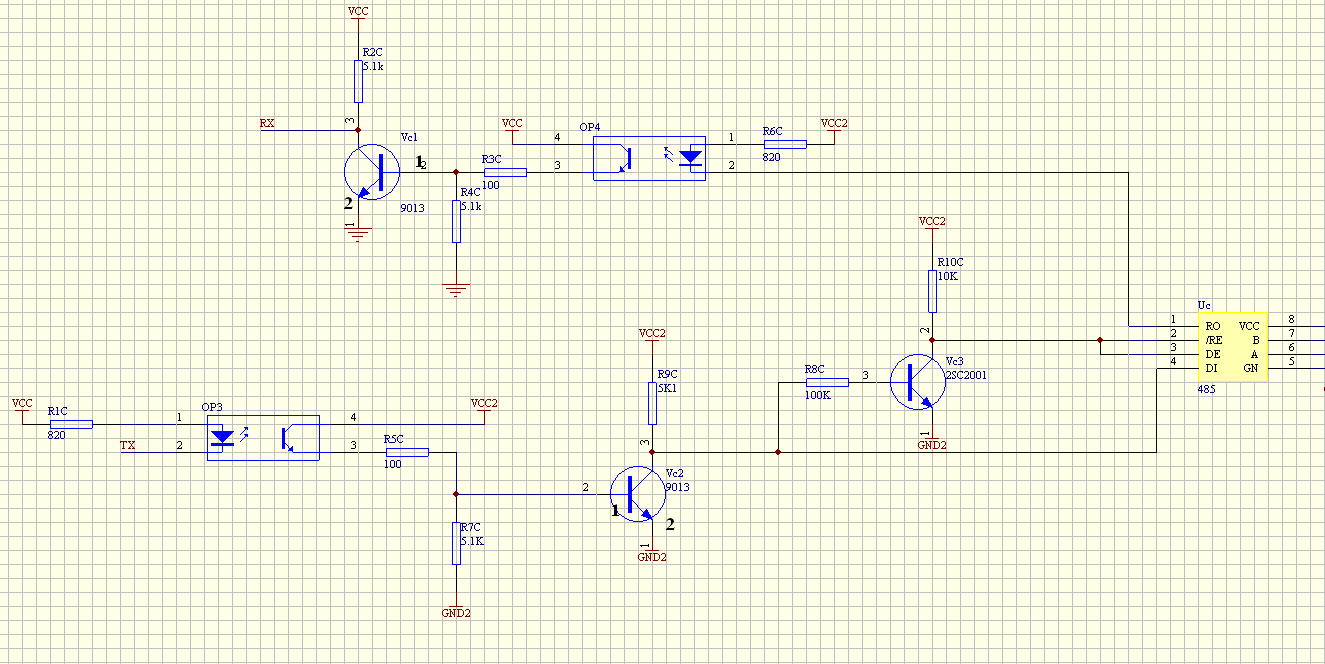This screenshot has width=1325, height=664.
Task: Click GND2 port below Vc2
Action: point(652,557)
